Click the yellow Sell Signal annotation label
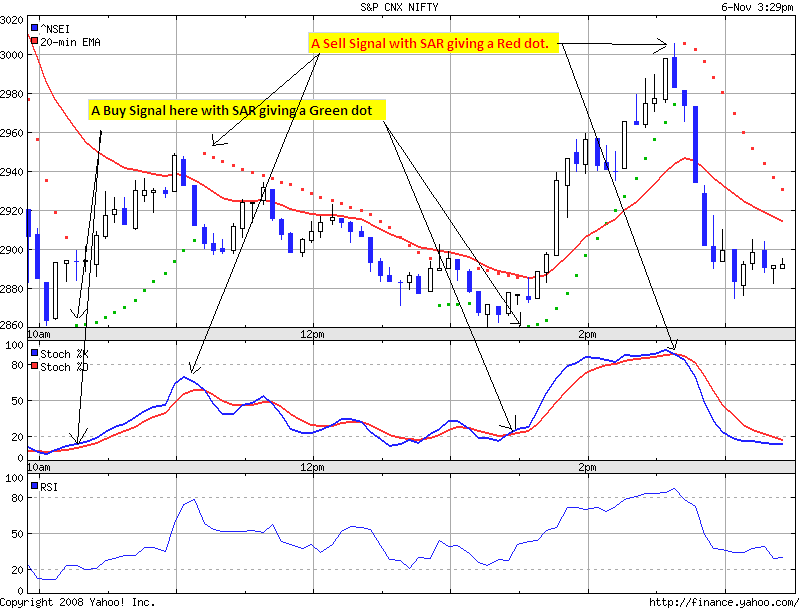The height and width of the screenshot is (608, 800). click(x=433, y=43)
